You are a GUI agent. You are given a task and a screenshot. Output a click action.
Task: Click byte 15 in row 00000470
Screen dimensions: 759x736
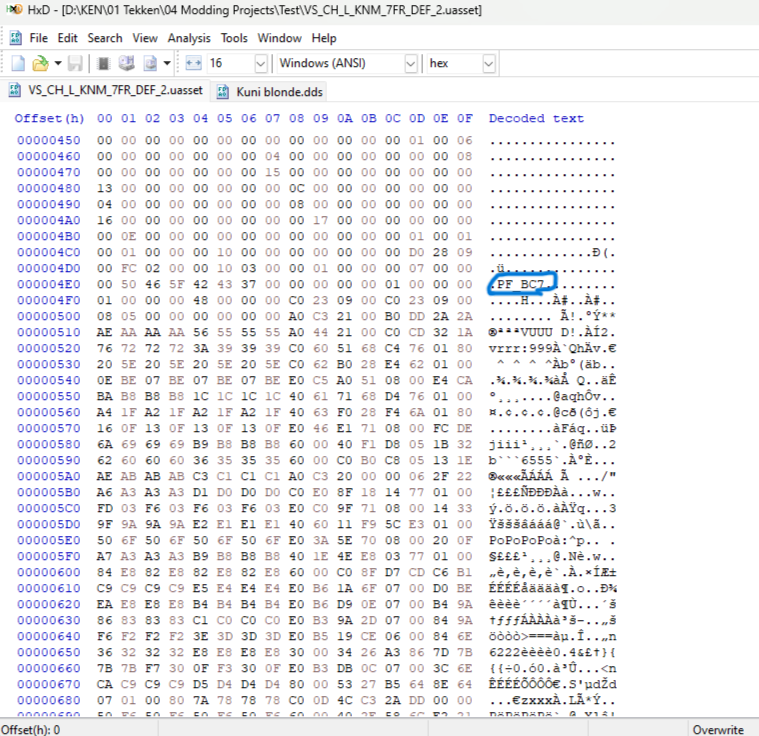point(273,172)
